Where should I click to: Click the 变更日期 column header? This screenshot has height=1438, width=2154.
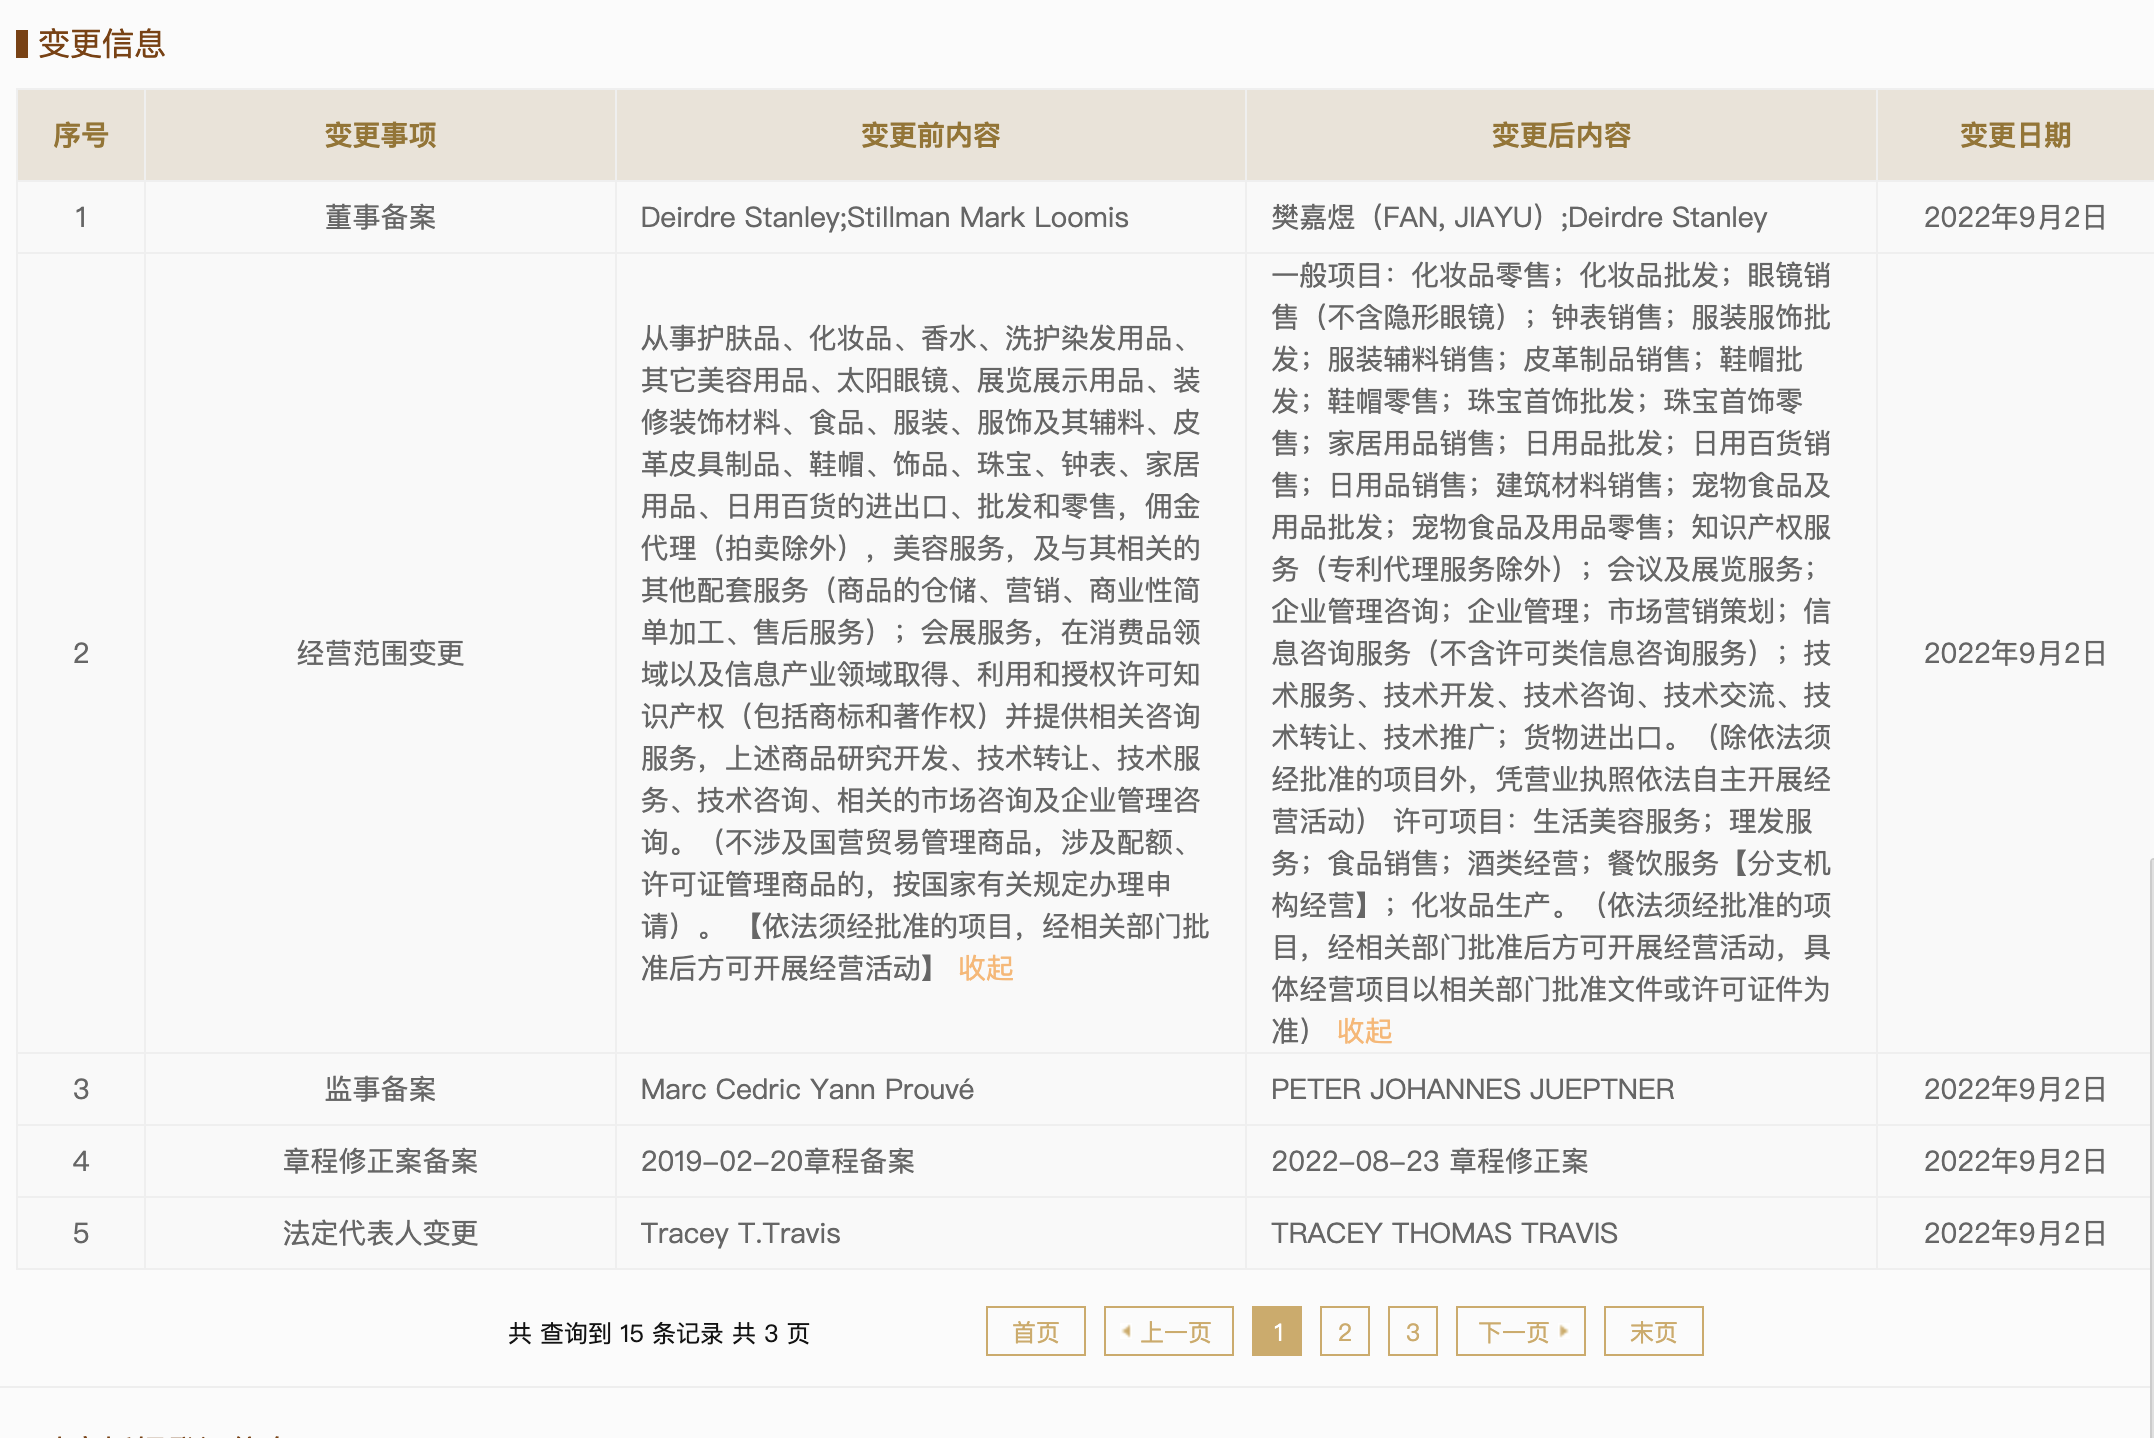(x=2015, y=135)
